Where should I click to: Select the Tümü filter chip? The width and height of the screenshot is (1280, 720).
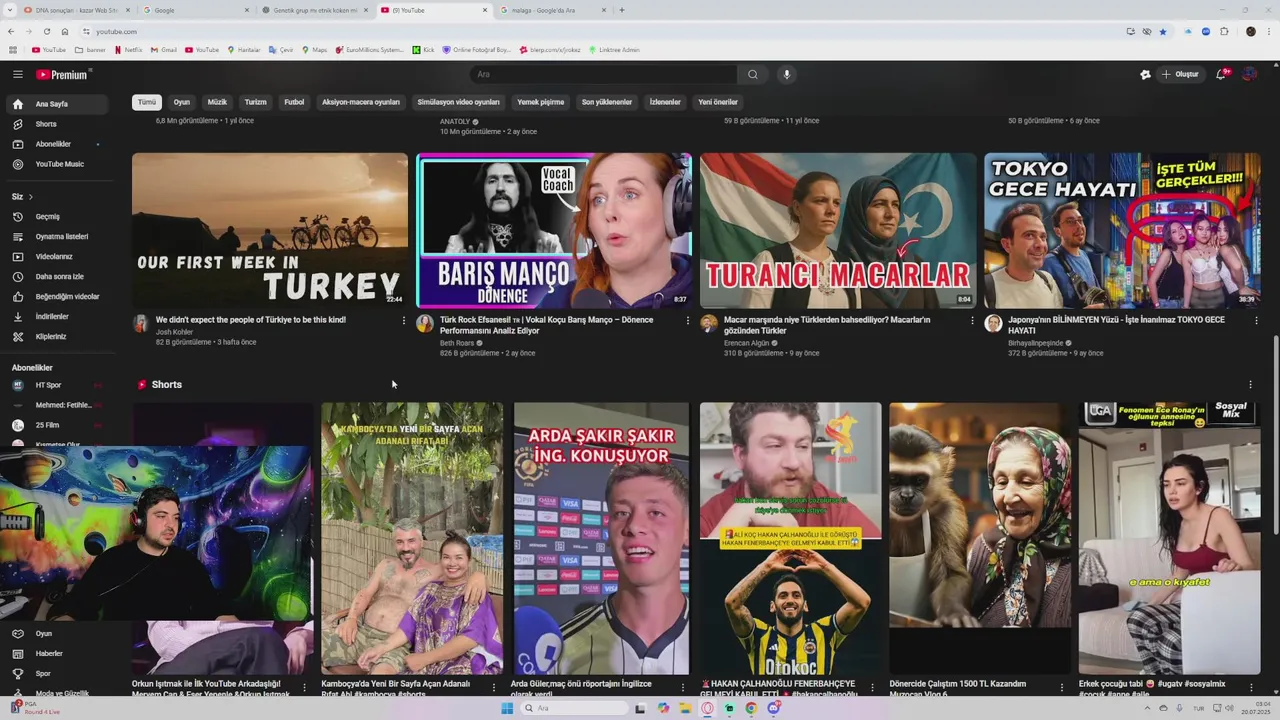coord(147,102)
